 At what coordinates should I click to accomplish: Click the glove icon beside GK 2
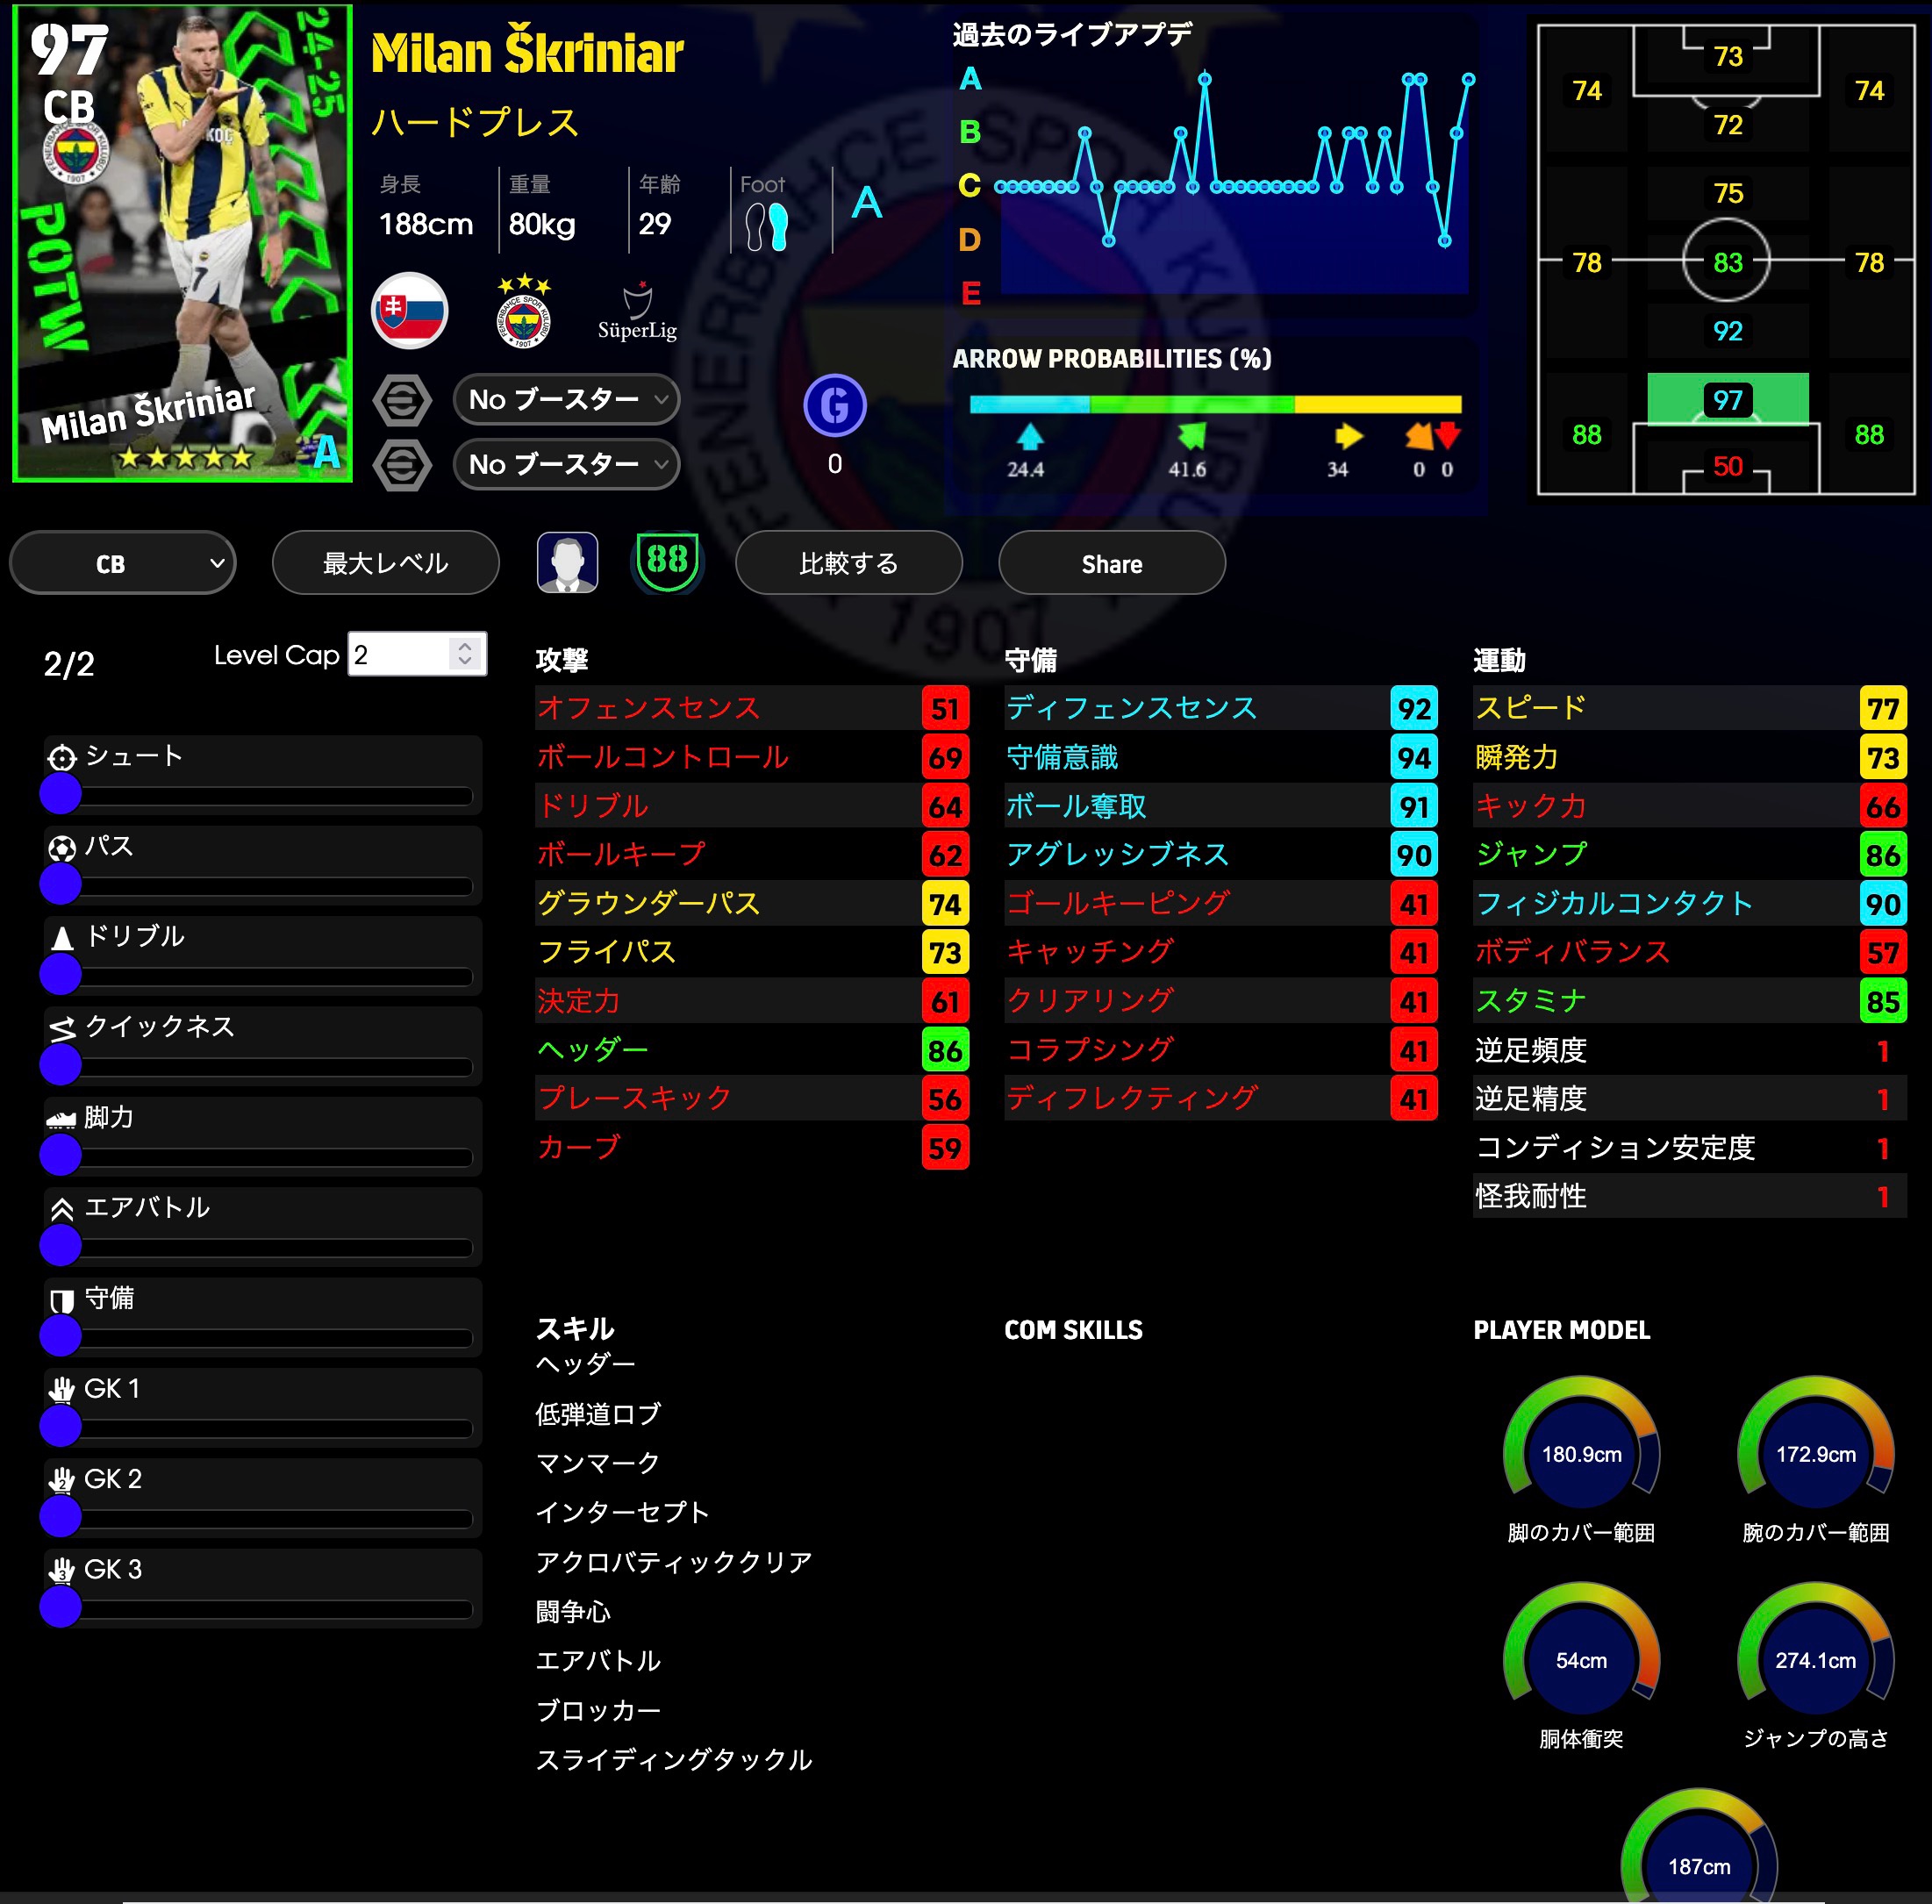(x=62, y=1480)
